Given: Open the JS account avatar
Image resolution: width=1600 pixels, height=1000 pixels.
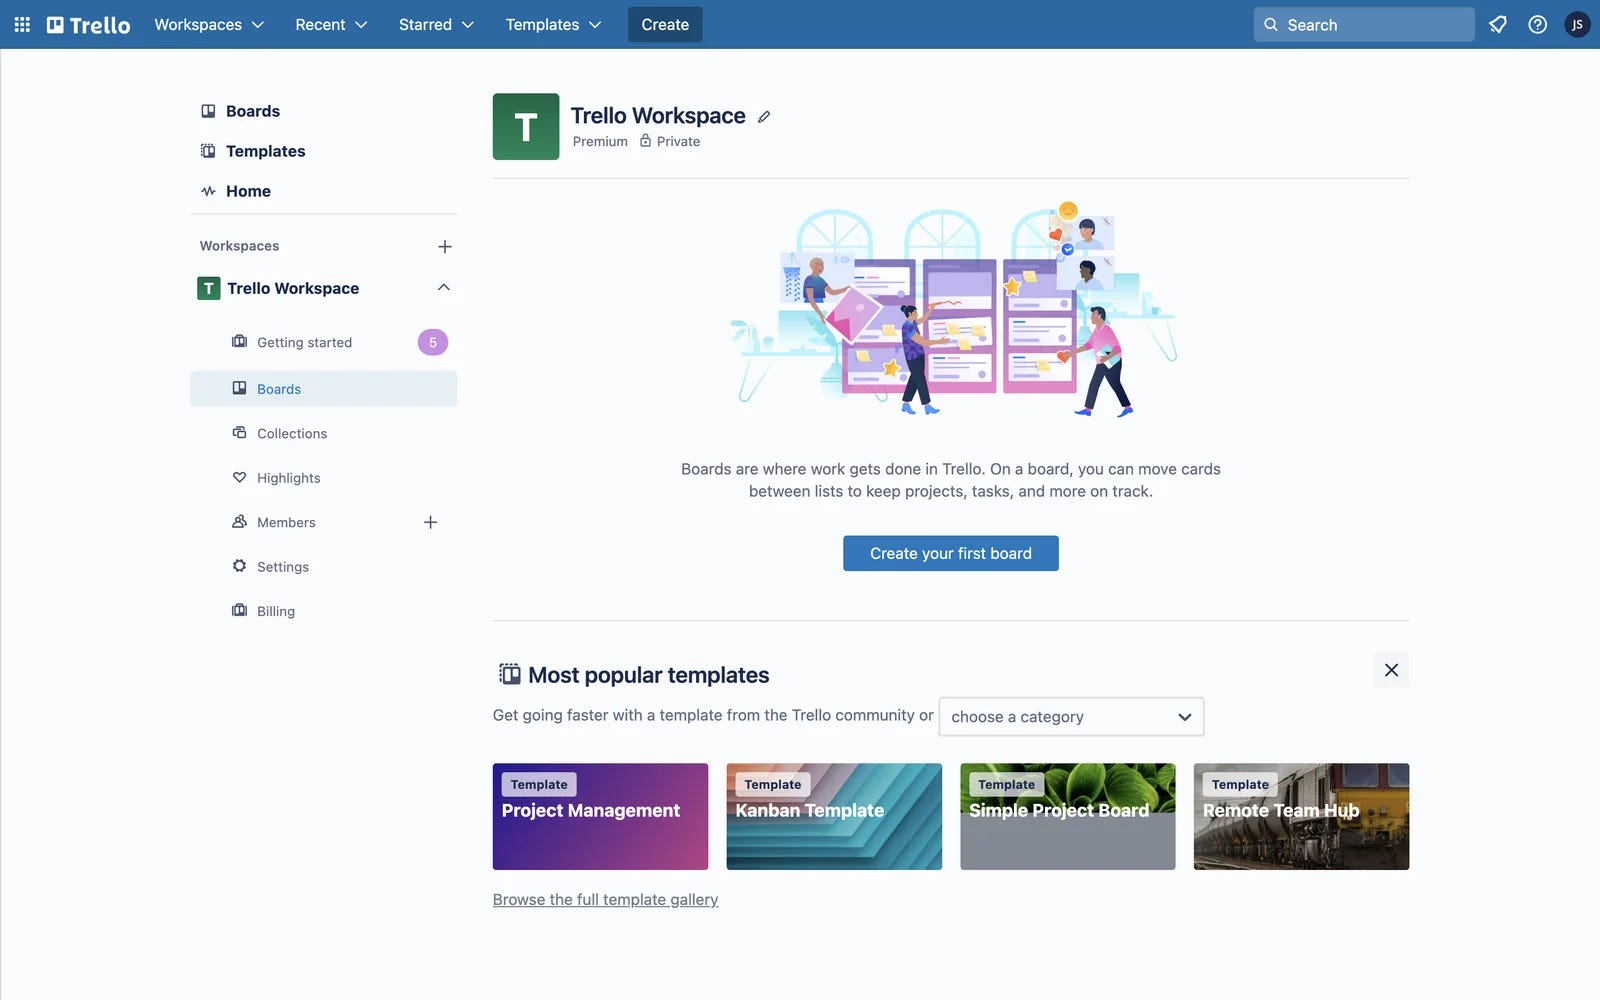Looking at the screenshot, I should [1577, 24].
